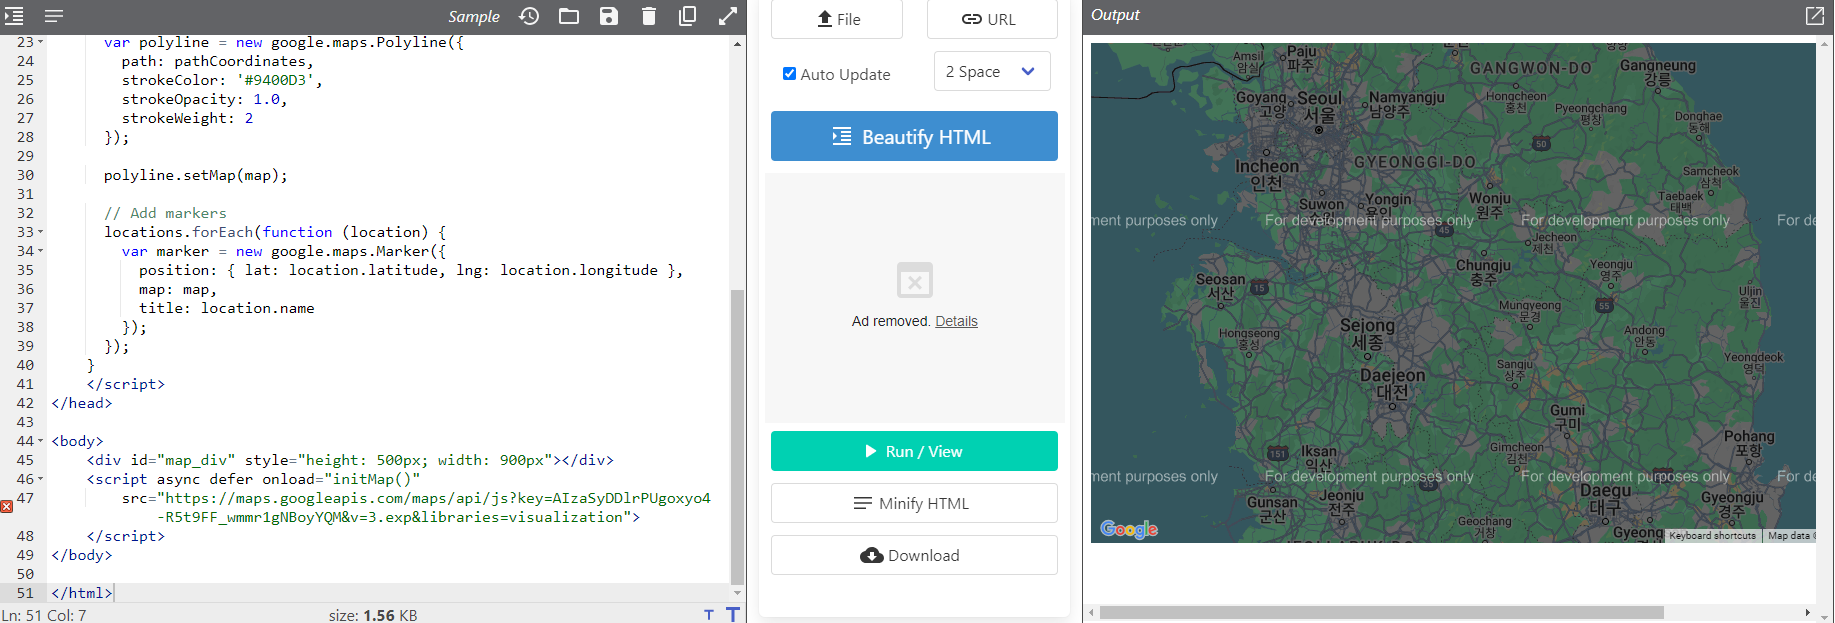The height and width of the screenshot is (623, 1835).
Task: Load the Sample code
Action: [x=473, y=16]
